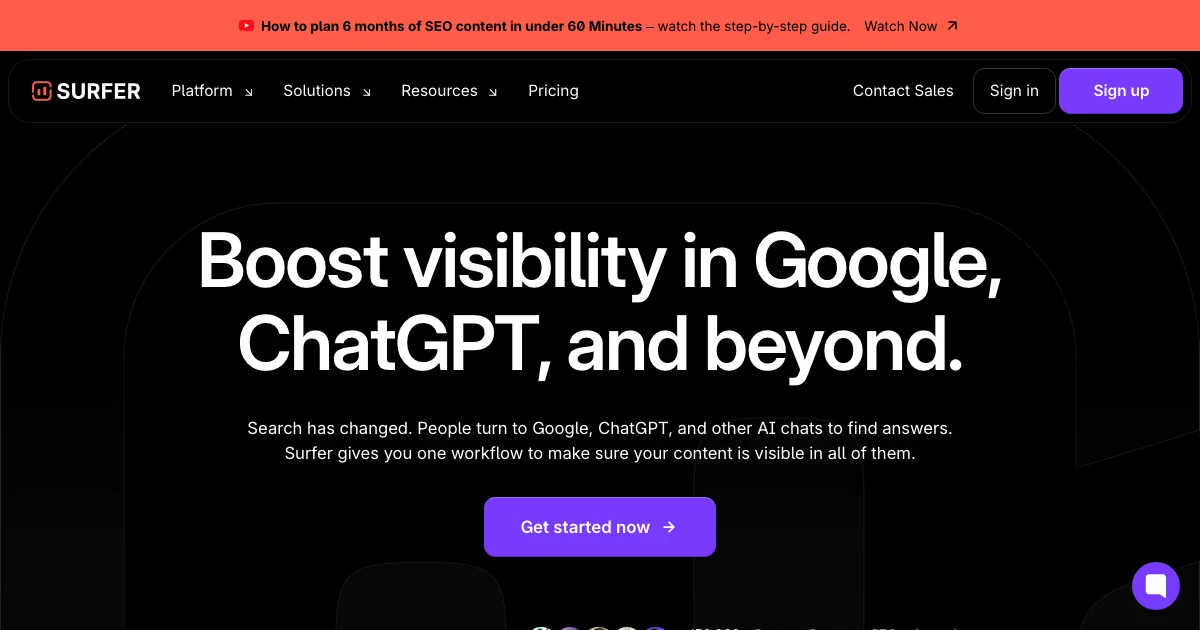Screen dimensions: 1200x630
Task: Go to the Pricing page
Action: click(x=553, y=91)
